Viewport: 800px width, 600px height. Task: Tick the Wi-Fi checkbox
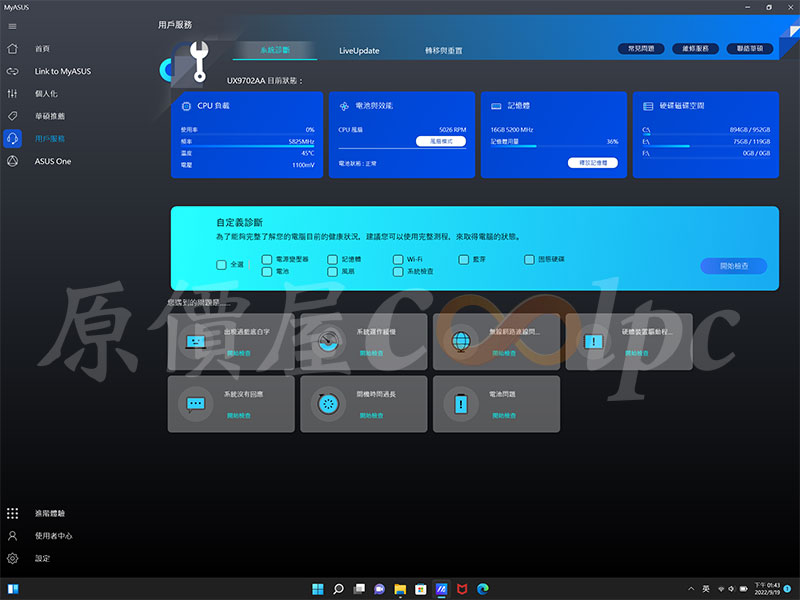point(398,259)
